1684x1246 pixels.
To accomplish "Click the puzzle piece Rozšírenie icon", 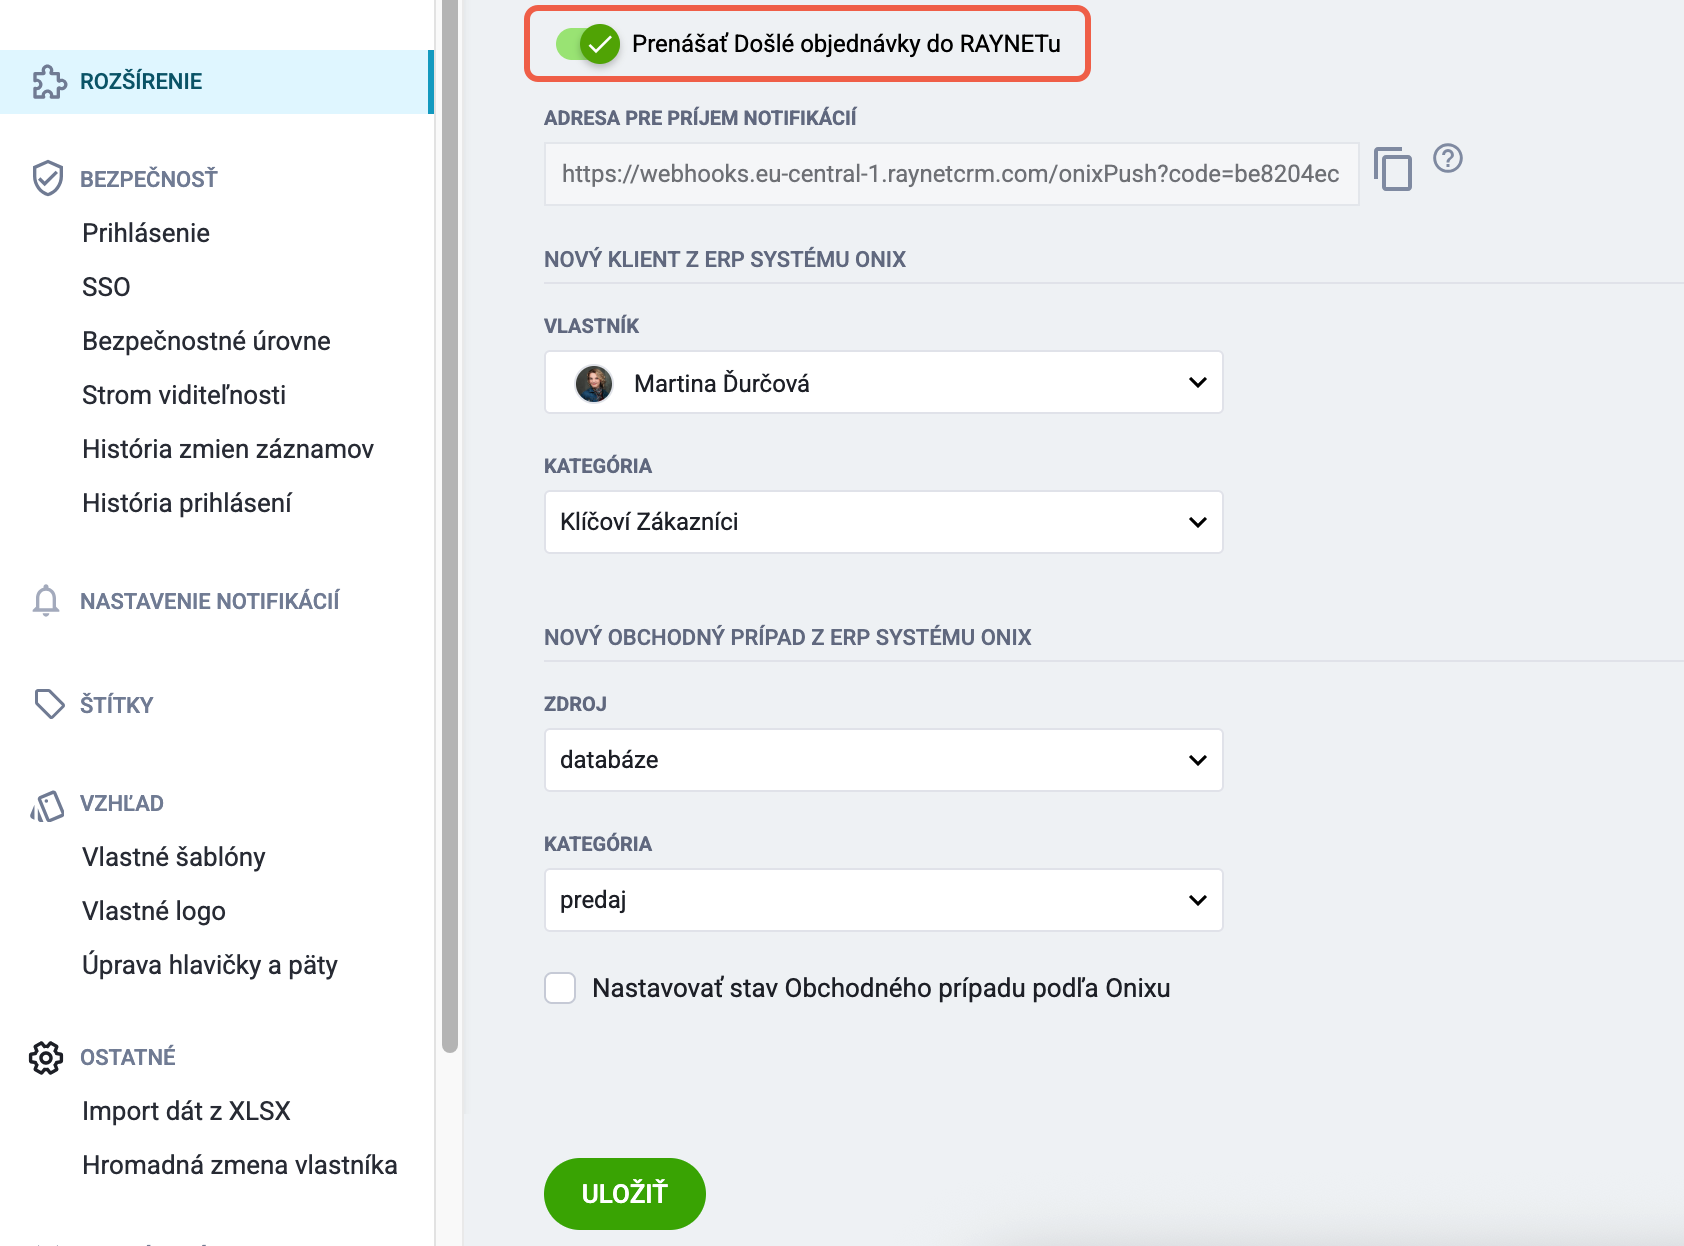I will tap(49, 82).
